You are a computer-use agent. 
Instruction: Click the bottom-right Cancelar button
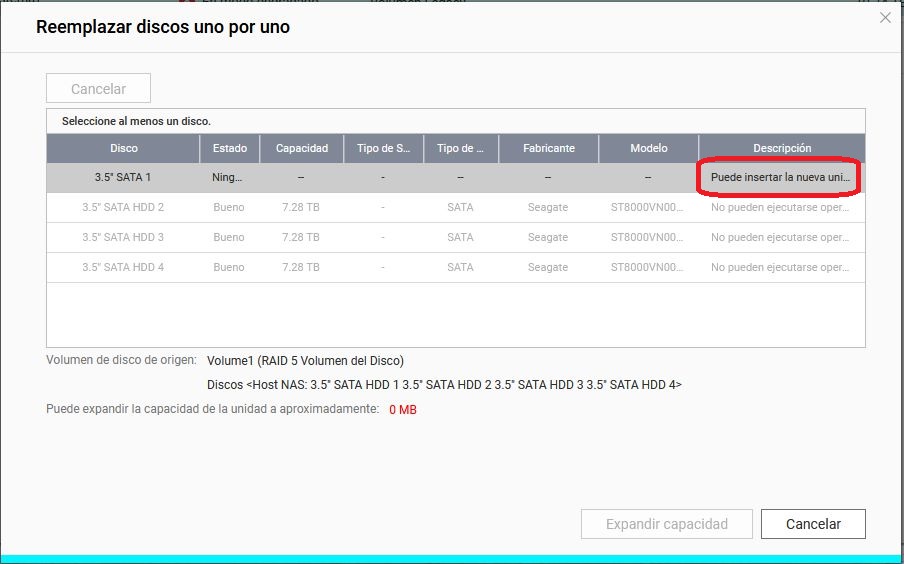812,524
